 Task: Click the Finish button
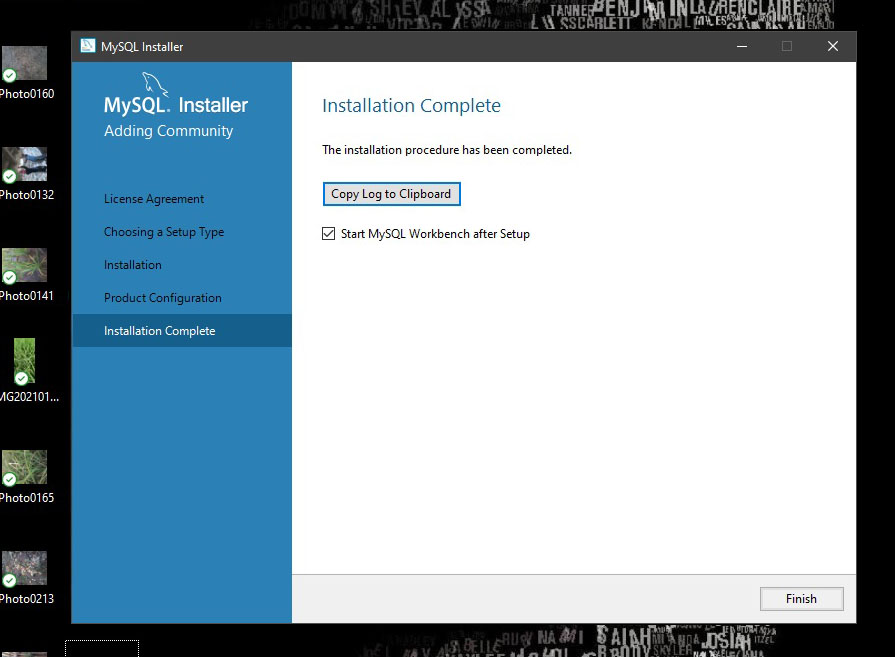(x=801, y=599)
